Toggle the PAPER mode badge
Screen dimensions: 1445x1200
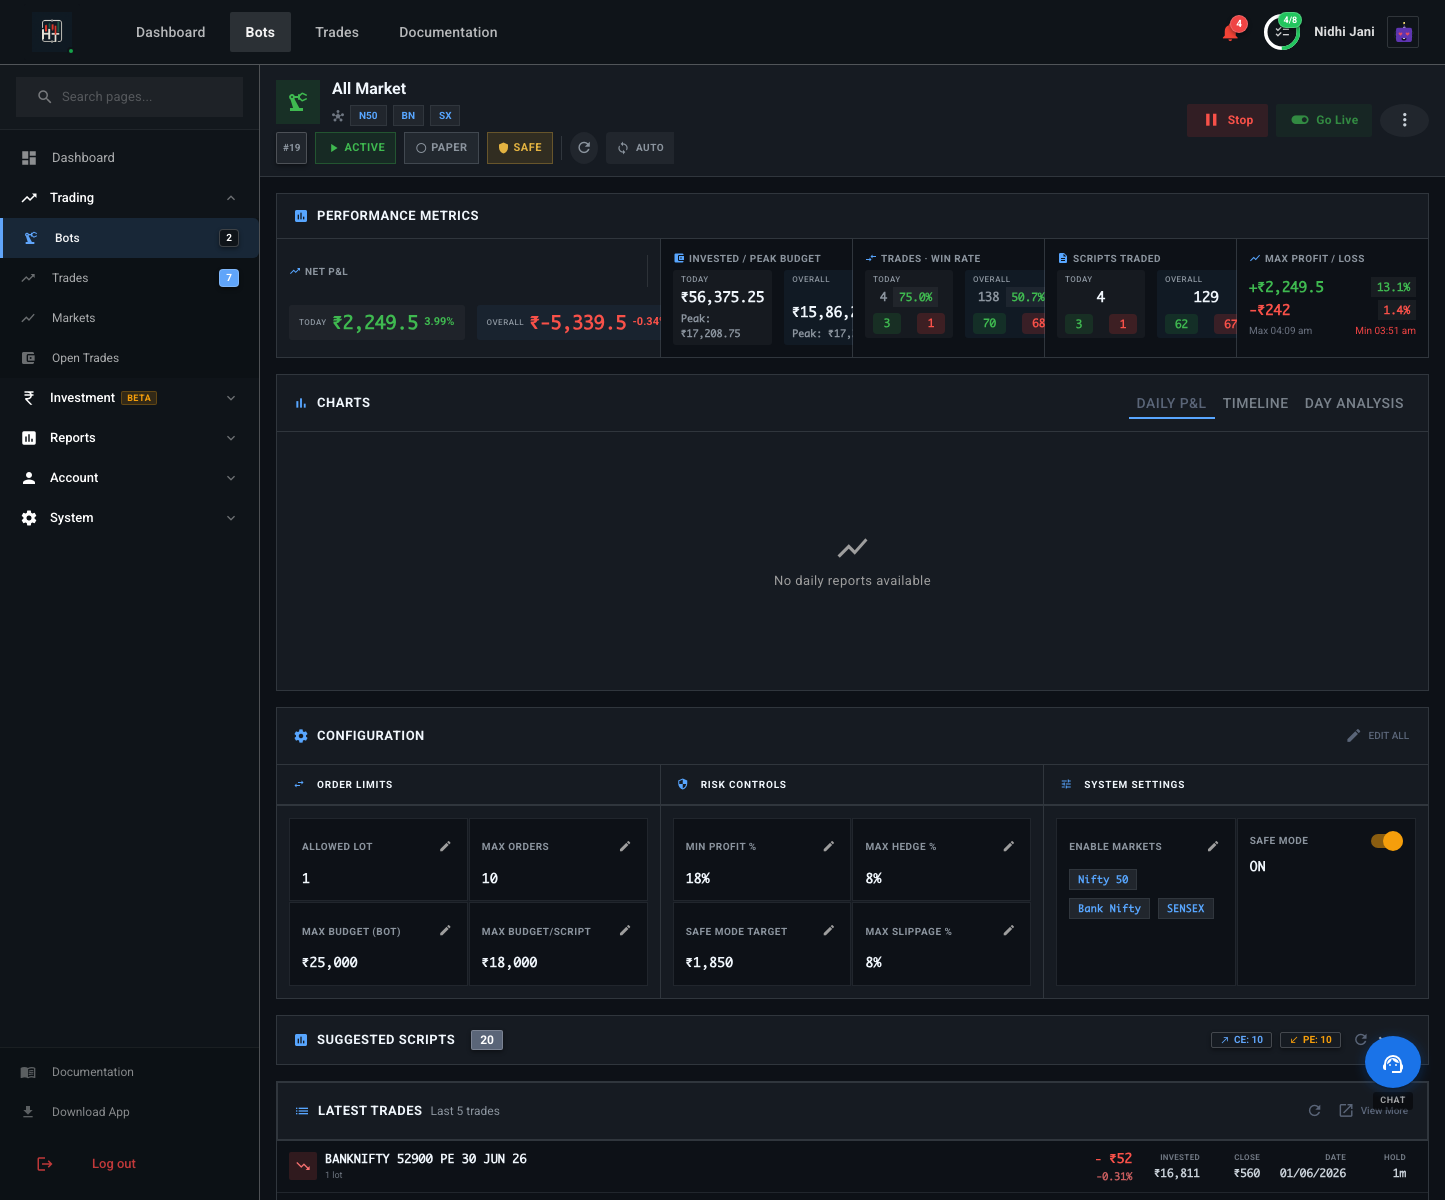[441, 147]
